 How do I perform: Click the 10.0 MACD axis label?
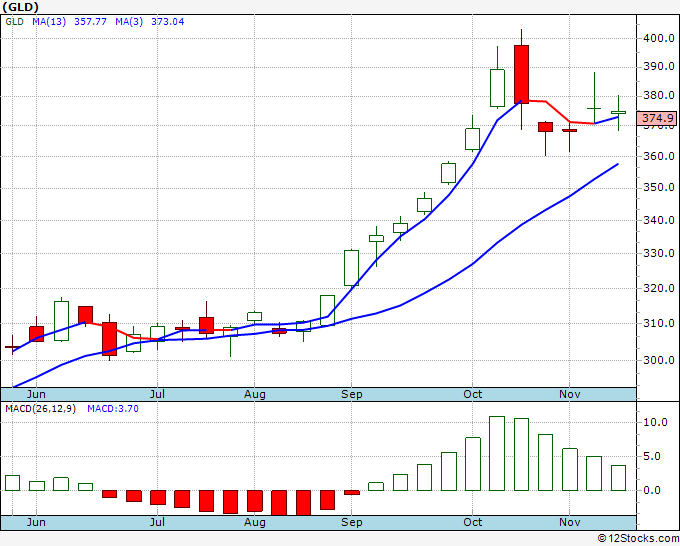click(x=655, y=422)
